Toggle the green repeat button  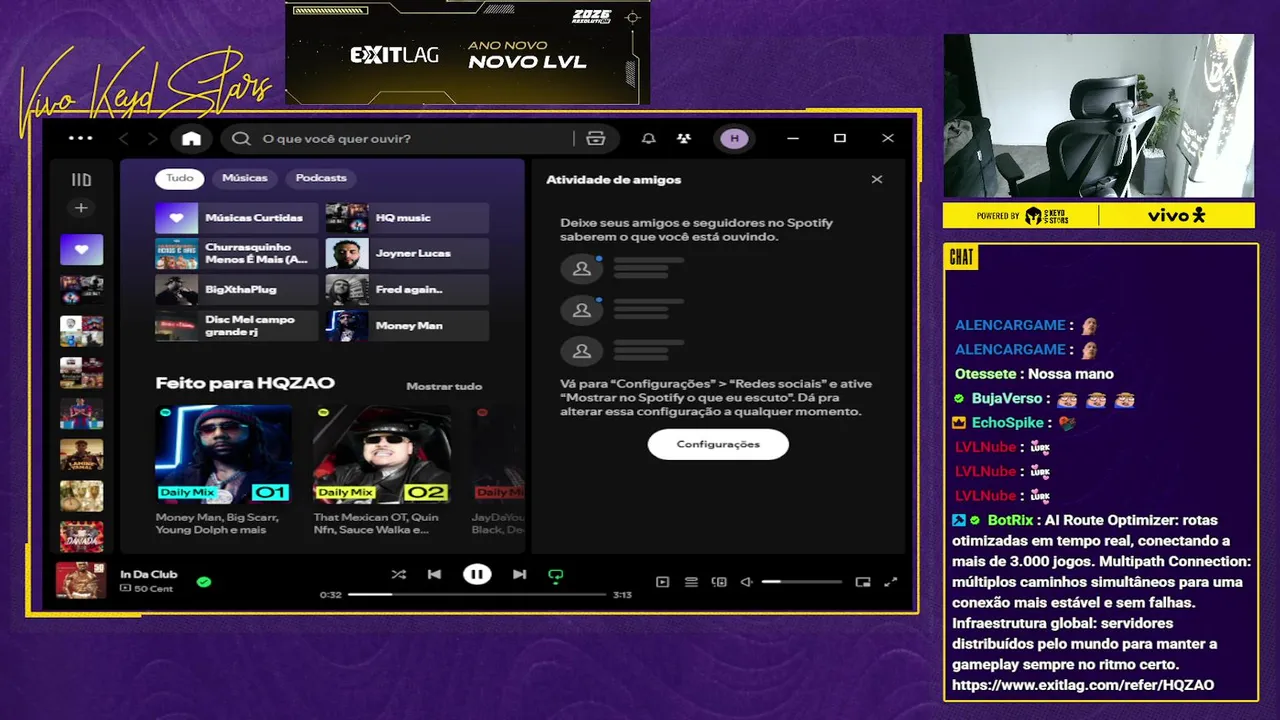pyautogui.click(x=556, y=575)
